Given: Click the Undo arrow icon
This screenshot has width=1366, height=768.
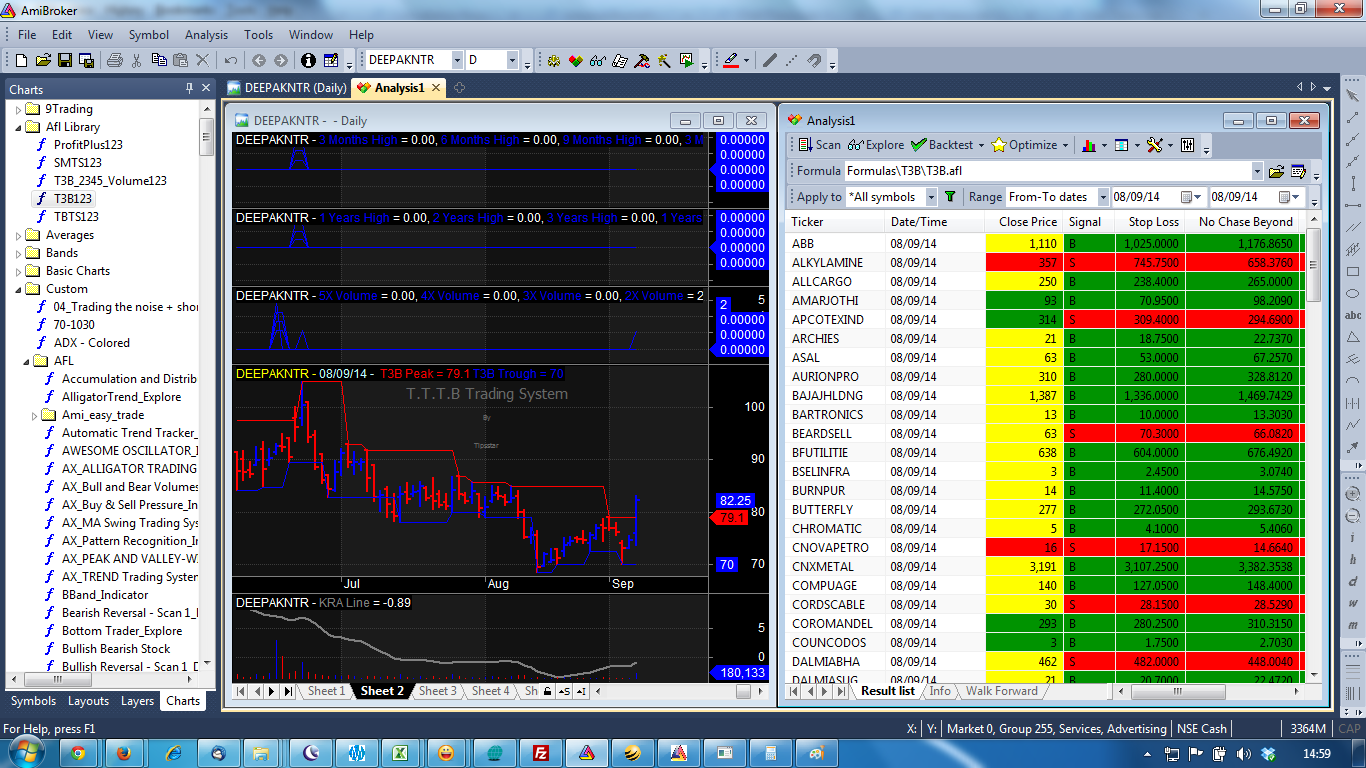Looking at the screenshot, I should [x=231, y=60].
